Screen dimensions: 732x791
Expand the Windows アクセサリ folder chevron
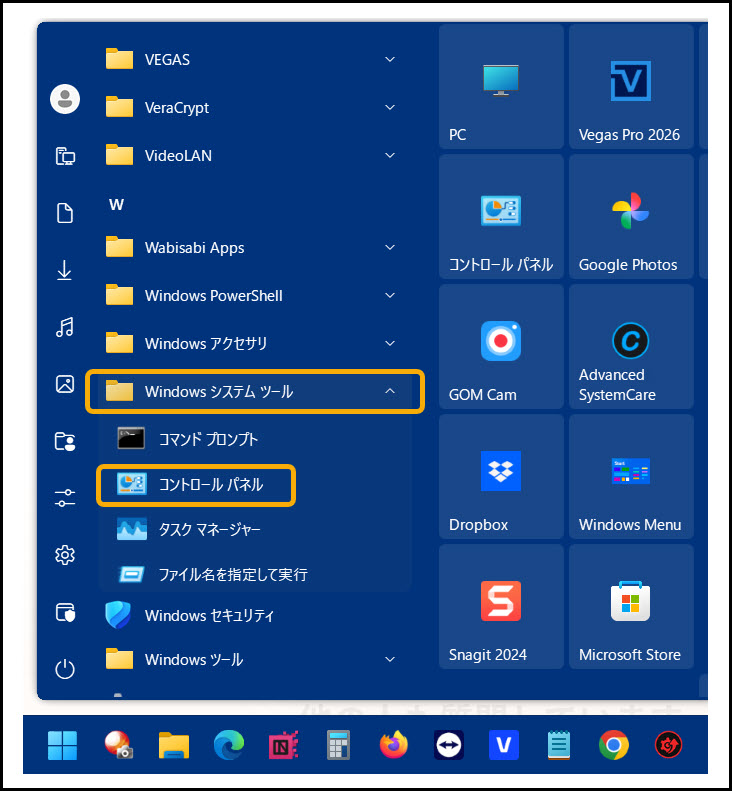coord(390,343)
